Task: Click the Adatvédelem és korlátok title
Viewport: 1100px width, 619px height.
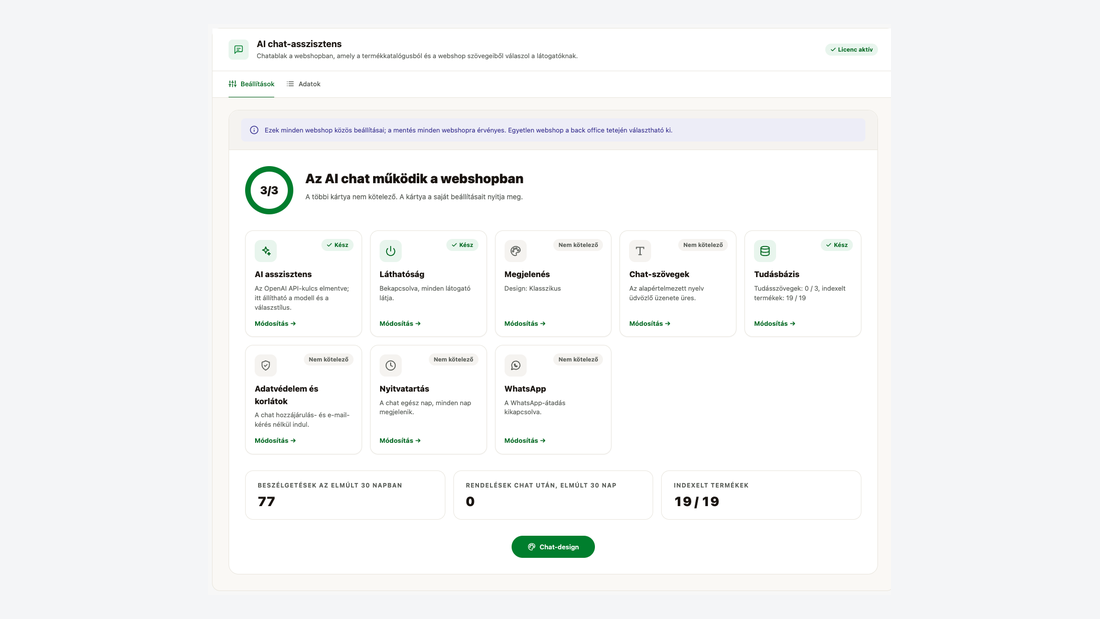Action: click(x=286, y=395)
